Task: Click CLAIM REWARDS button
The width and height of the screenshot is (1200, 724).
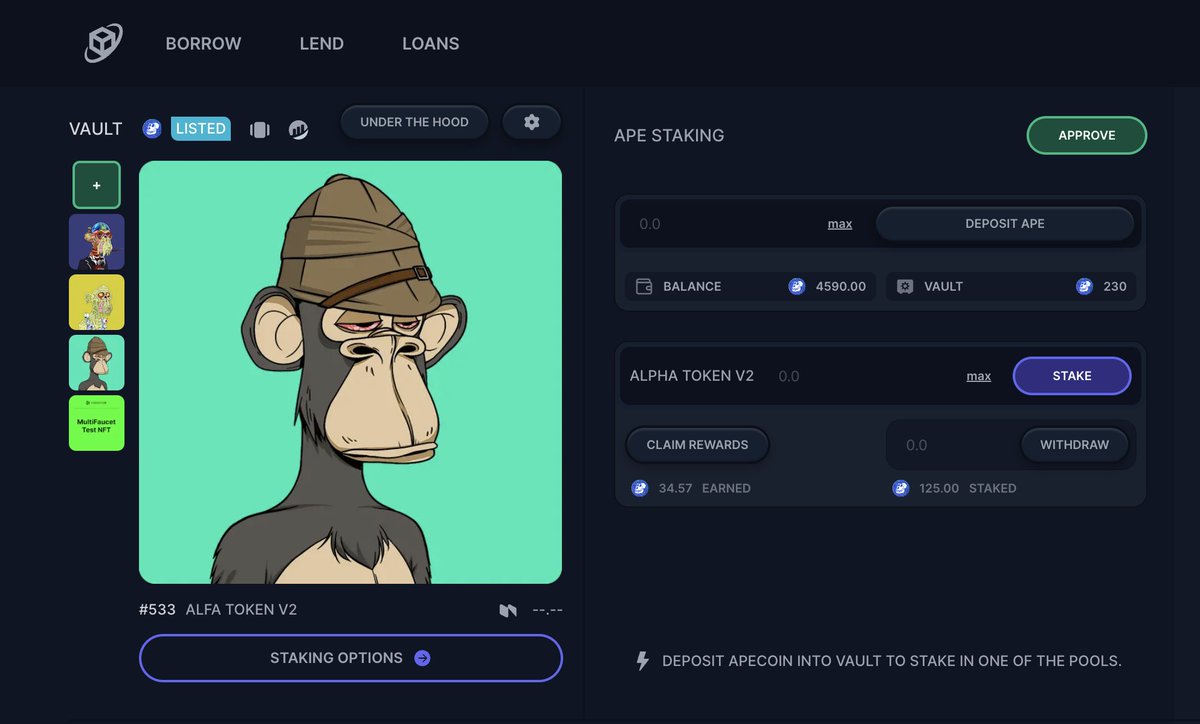Action: (697, 445)
